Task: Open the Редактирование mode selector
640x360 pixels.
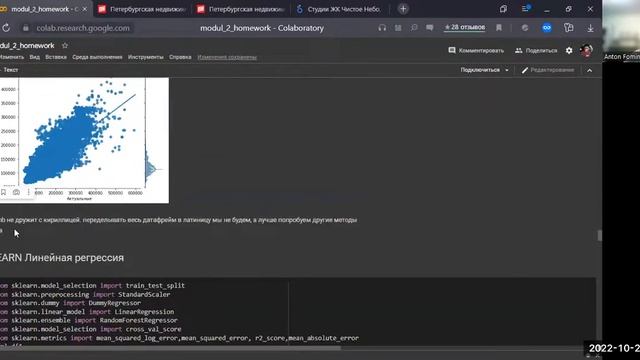Action: click(x=548, y=70)
